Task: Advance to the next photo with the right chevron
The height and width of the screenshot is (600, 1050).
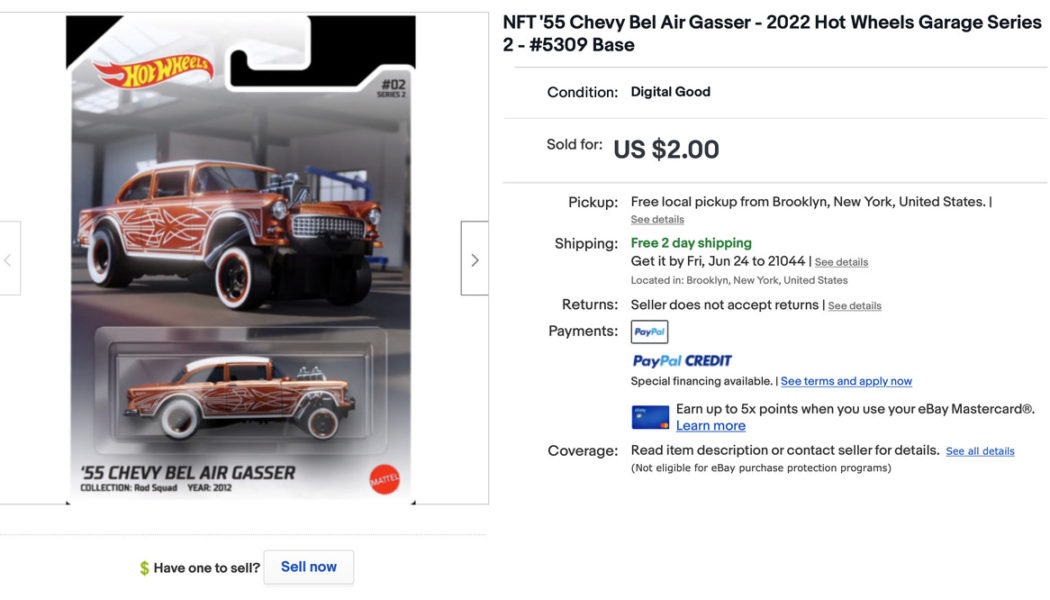Action: coord(474,258)
